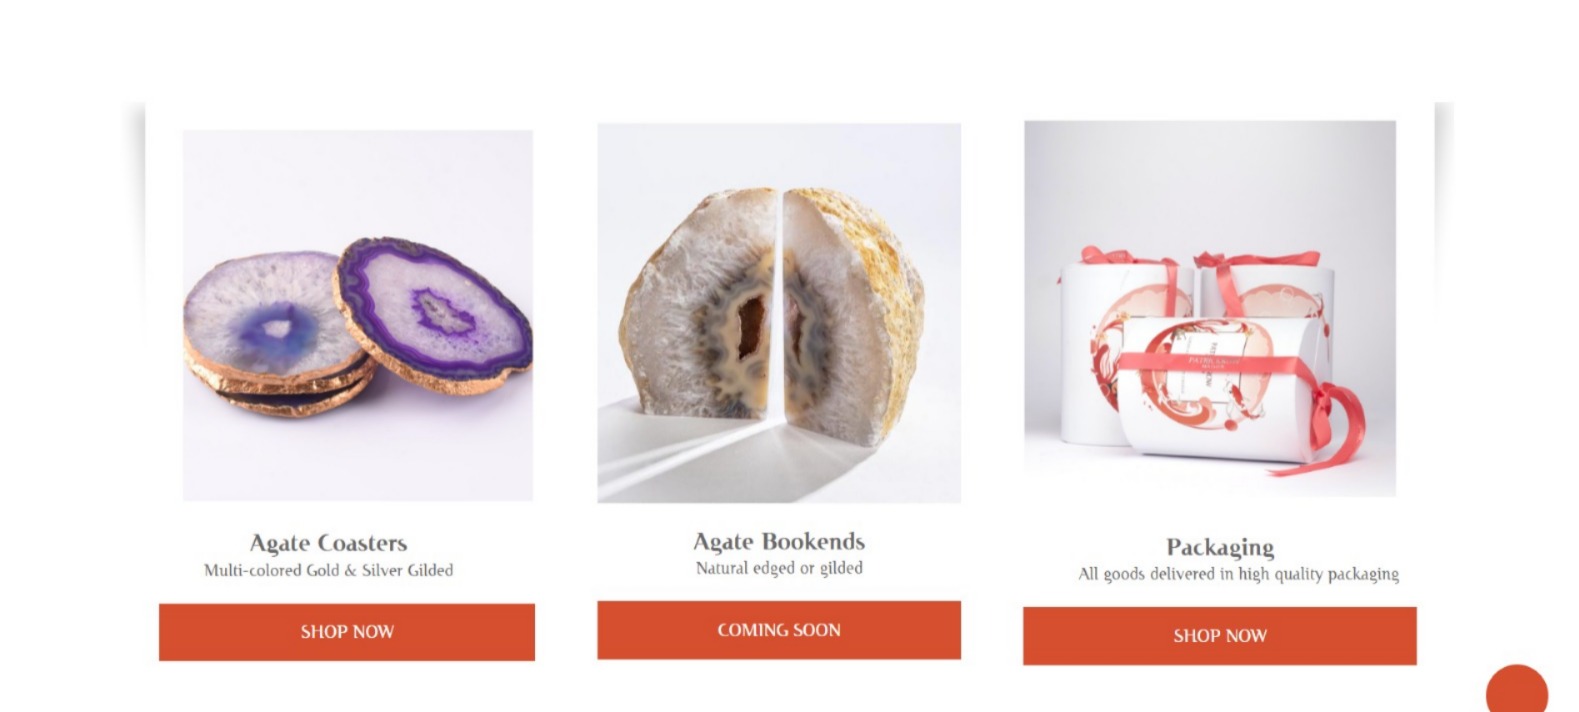1579x712 pixels.
Task: Open the Agate Bookends product photo
Action: (x=779, y=313)
